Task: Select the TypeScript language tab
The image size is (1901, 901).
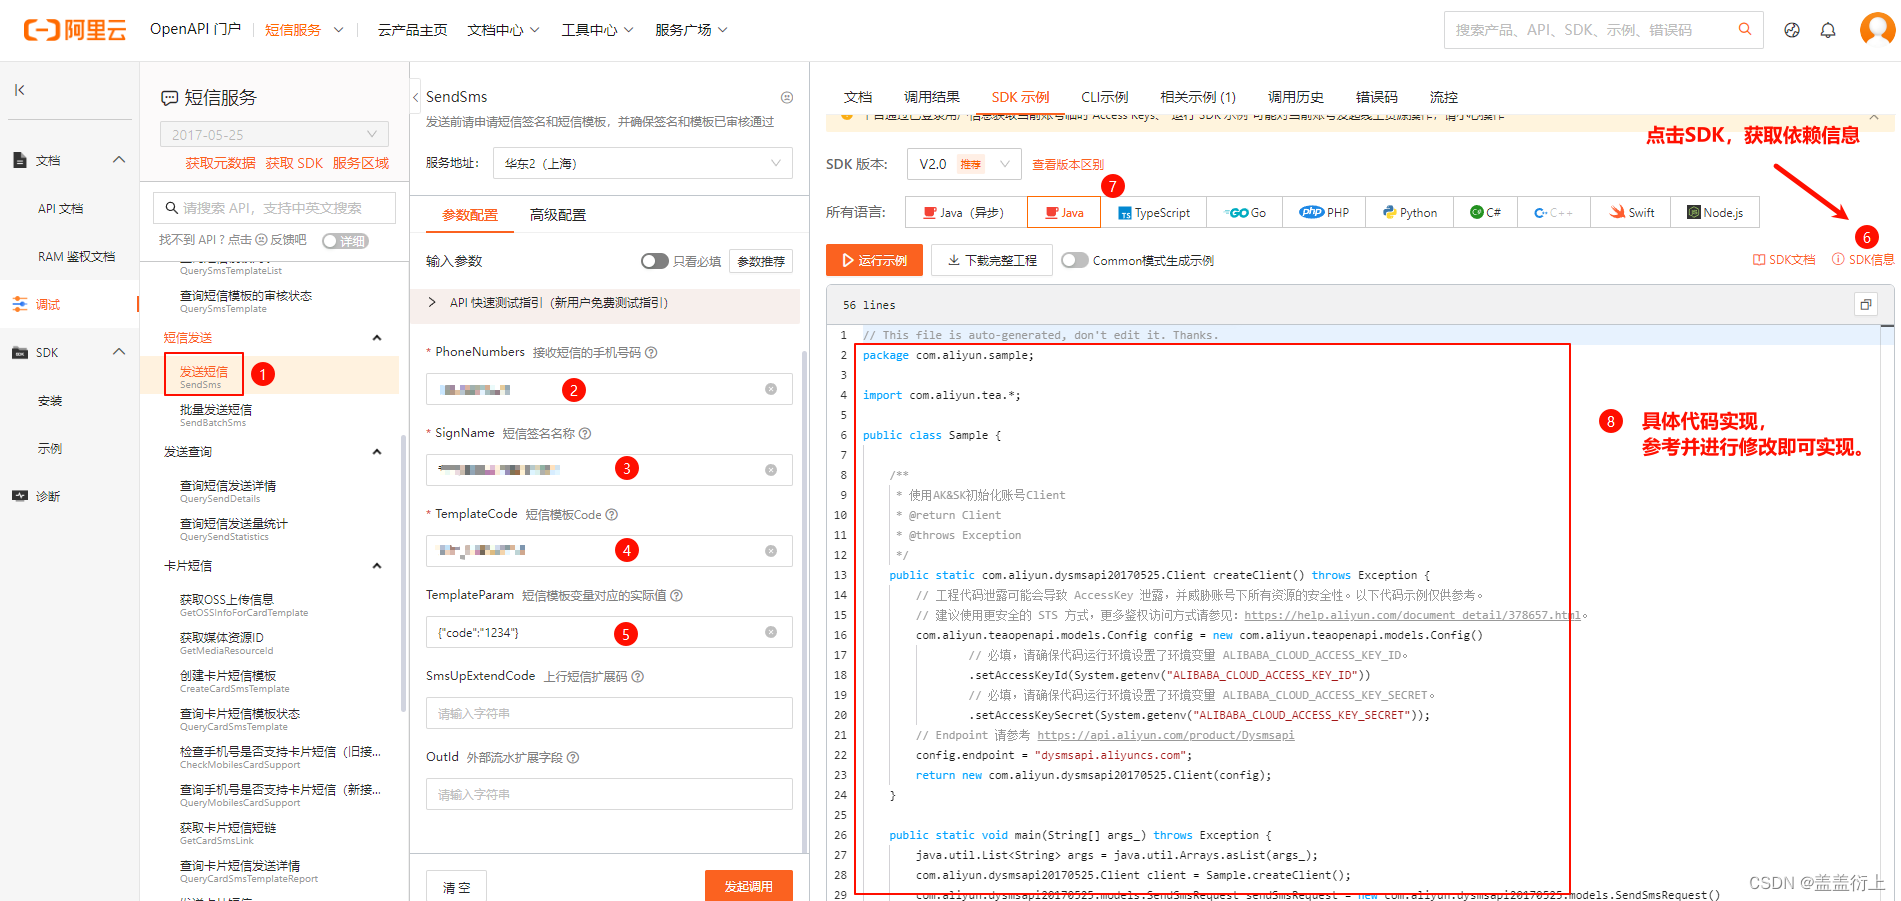Action: click(x=1154, y=212)
